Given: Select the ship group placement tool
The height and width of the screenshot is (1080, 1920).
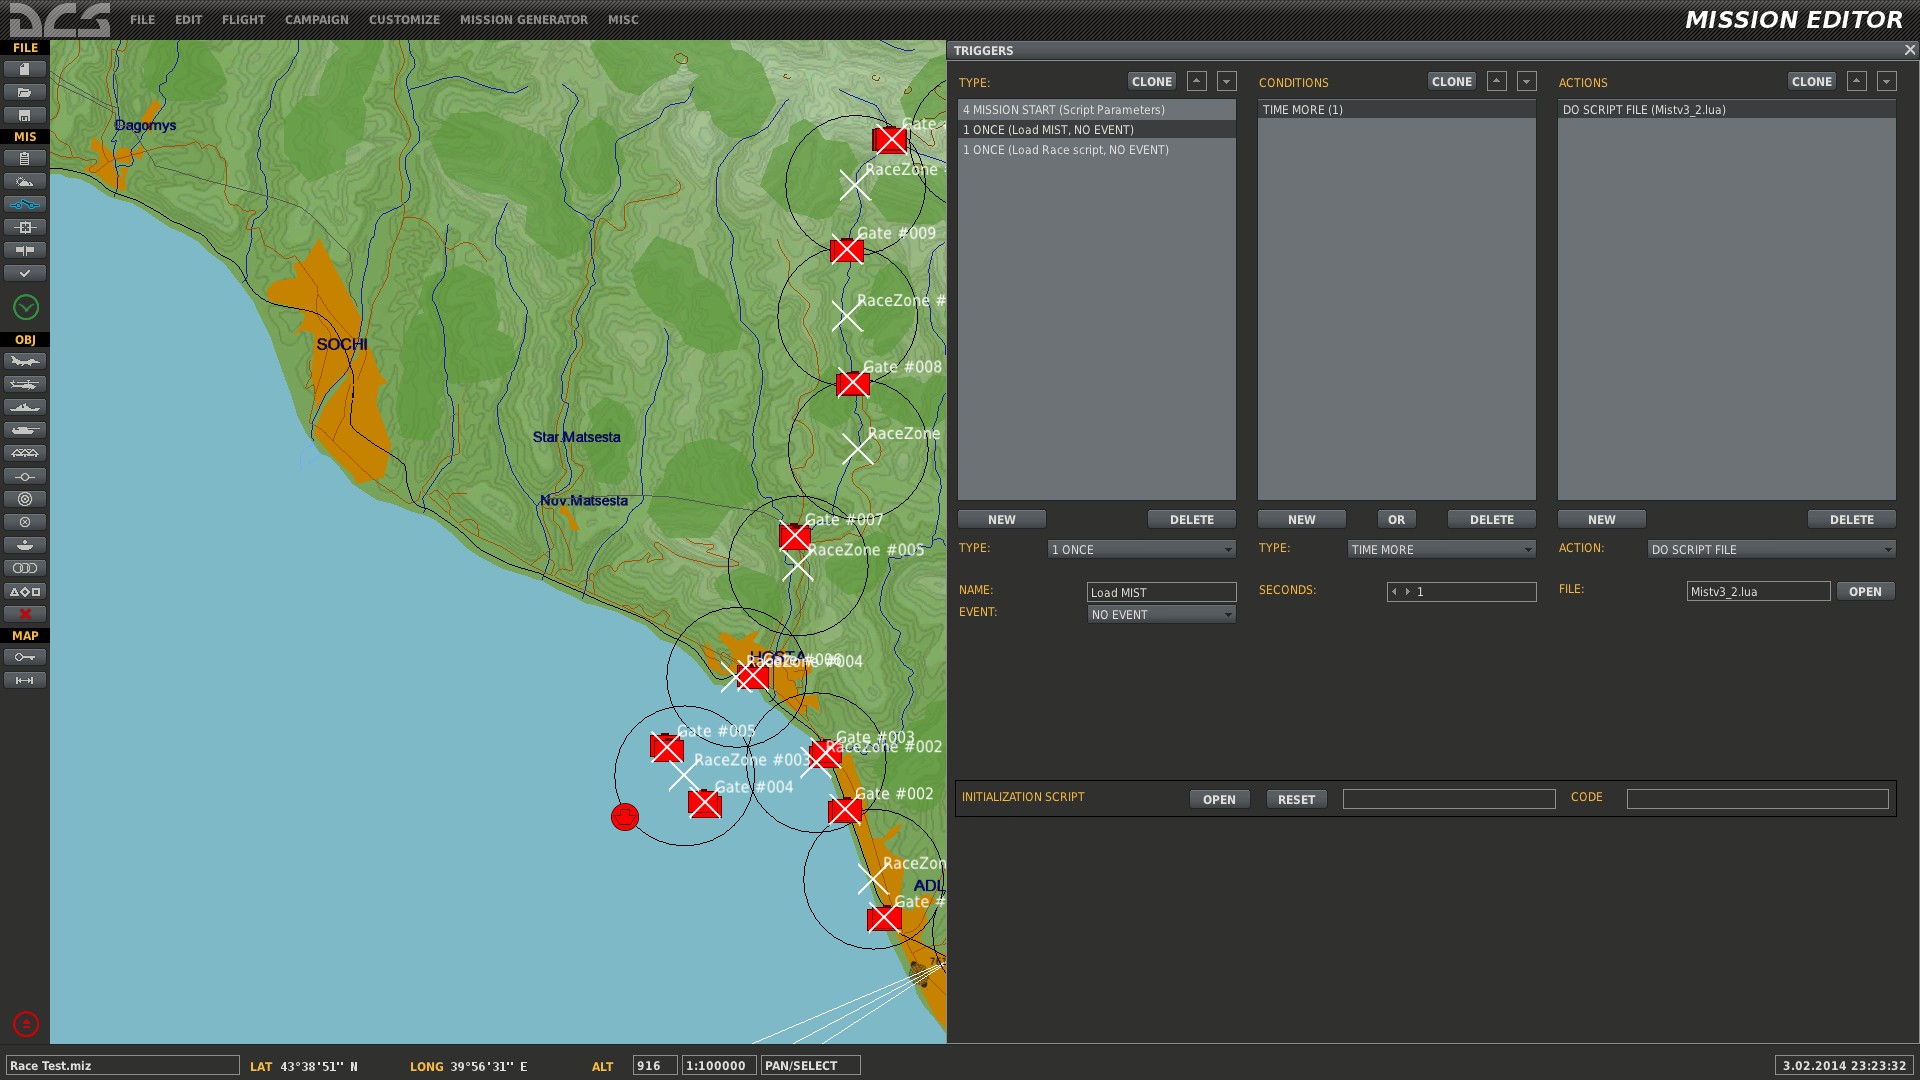Looking at the screenshot, I should 25,407.
